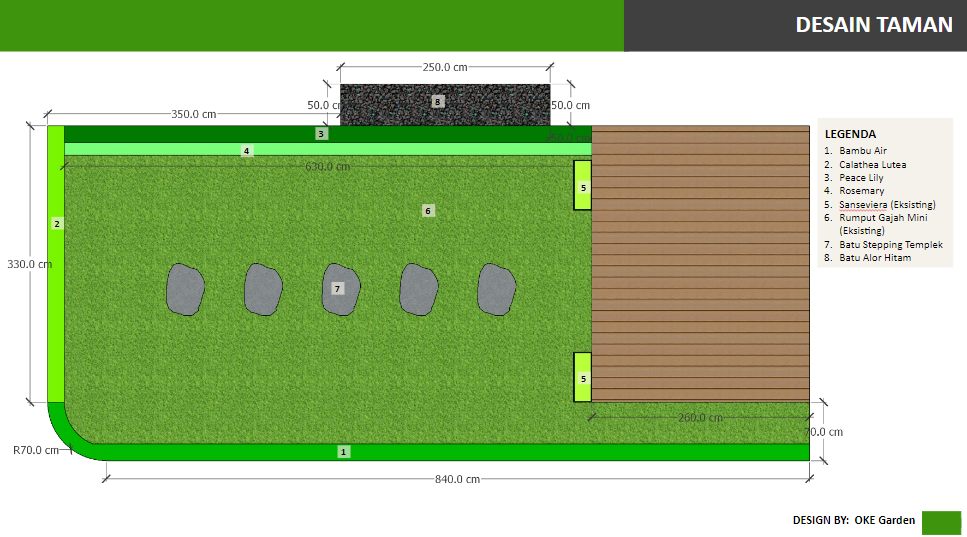Select legend entry Sanseviera (Eksisting)
Viewport: 967px width, 537px height.
pyautogui.click(x=887, y=205)
